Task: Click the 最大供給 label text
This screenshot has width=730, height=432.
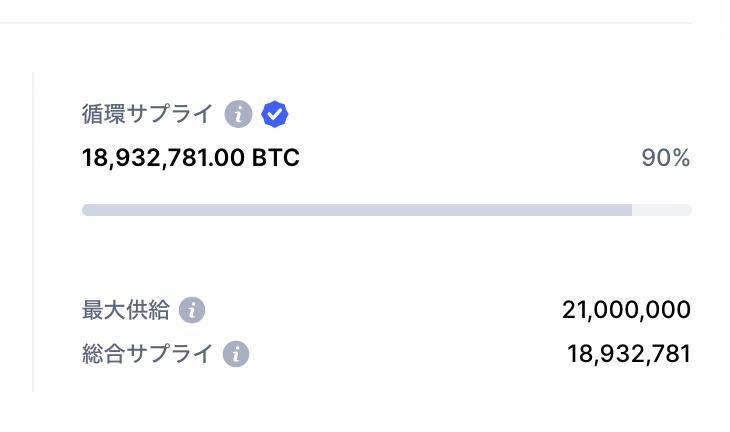Action: [x=126, y=310]
